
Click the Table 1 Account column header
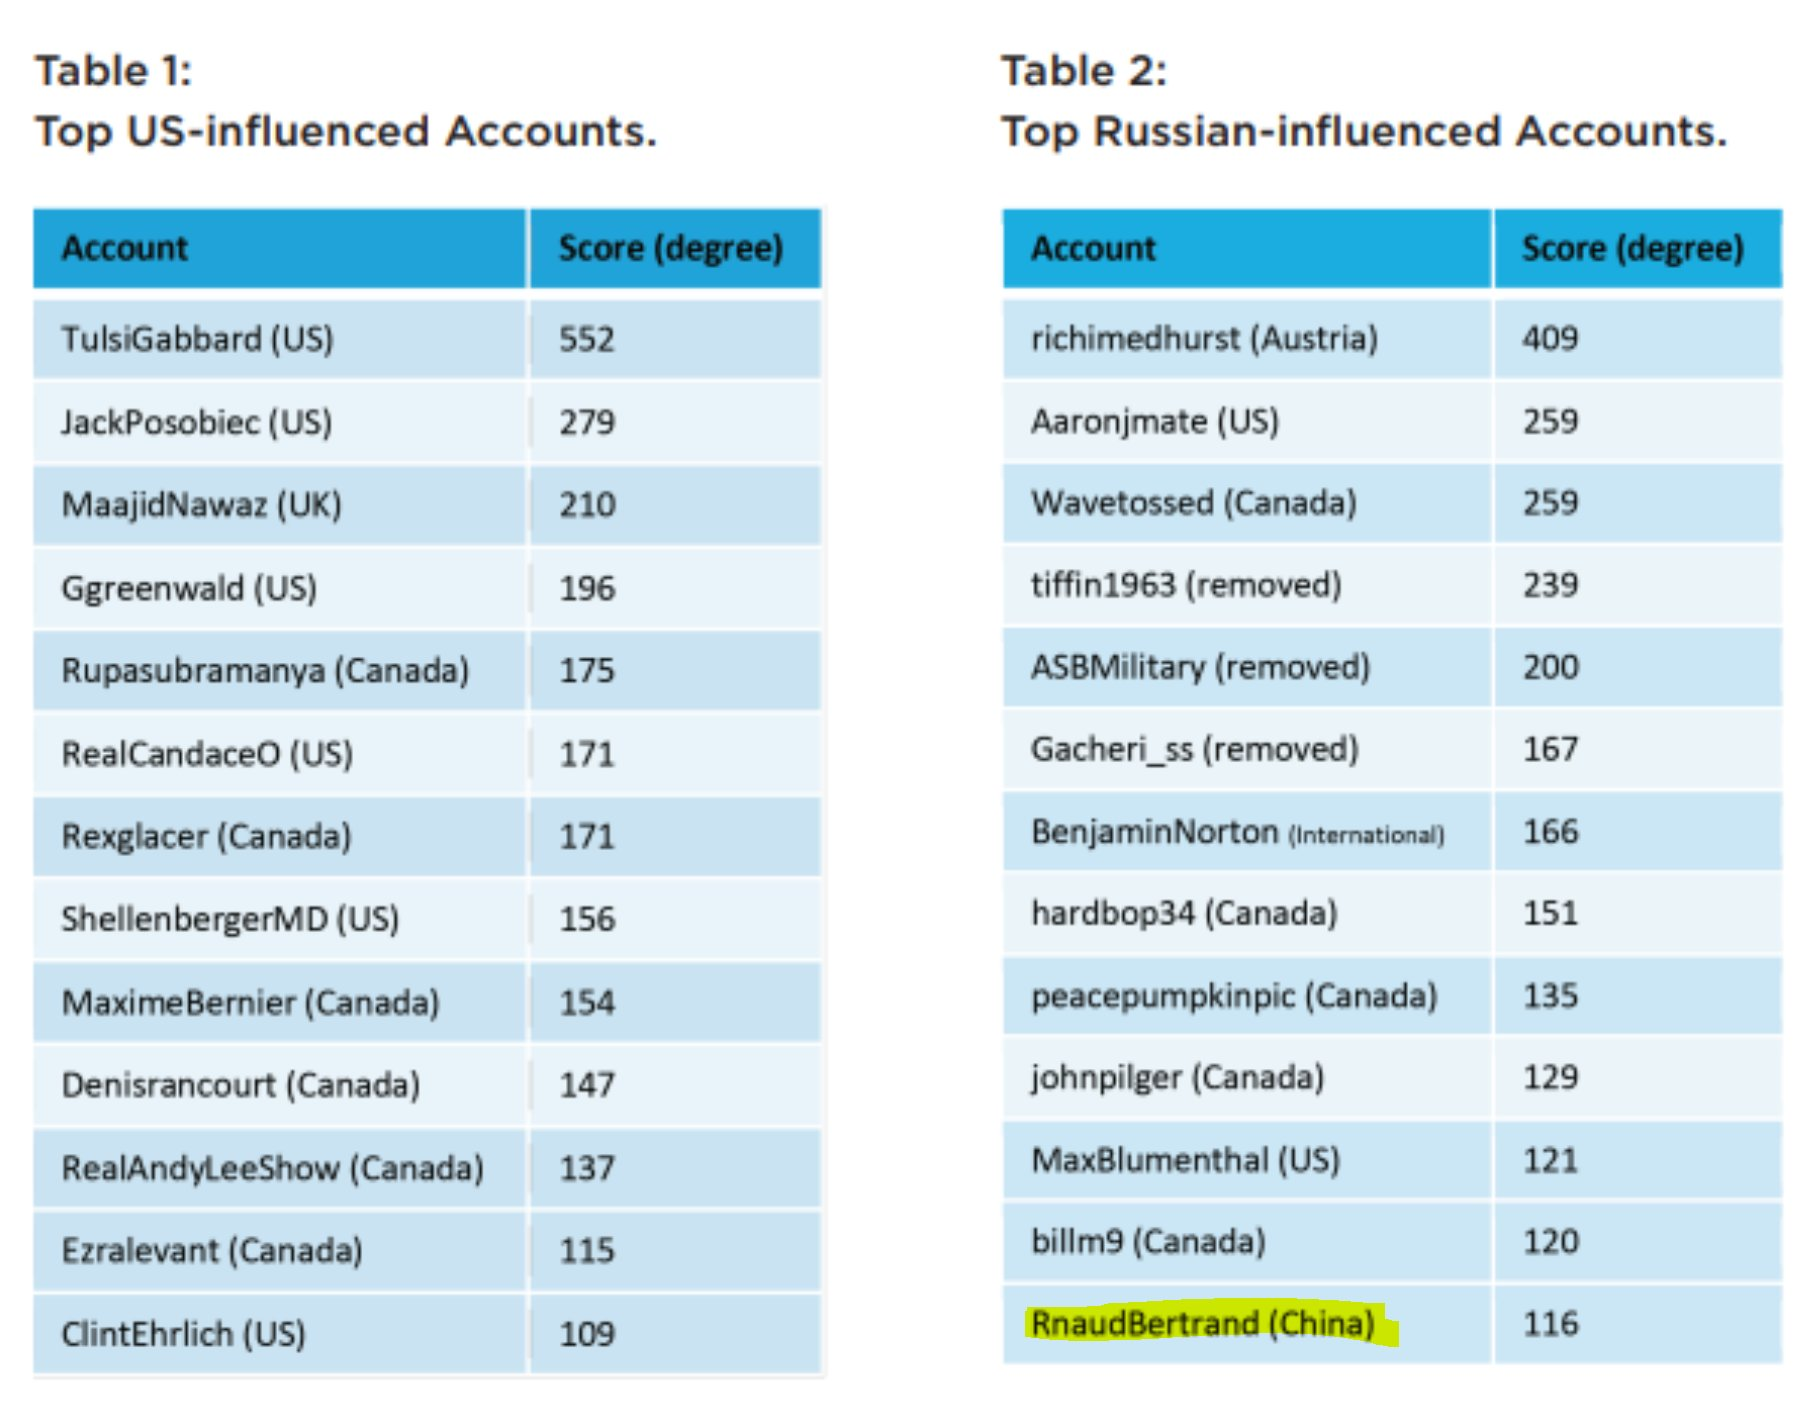(125, 248)
